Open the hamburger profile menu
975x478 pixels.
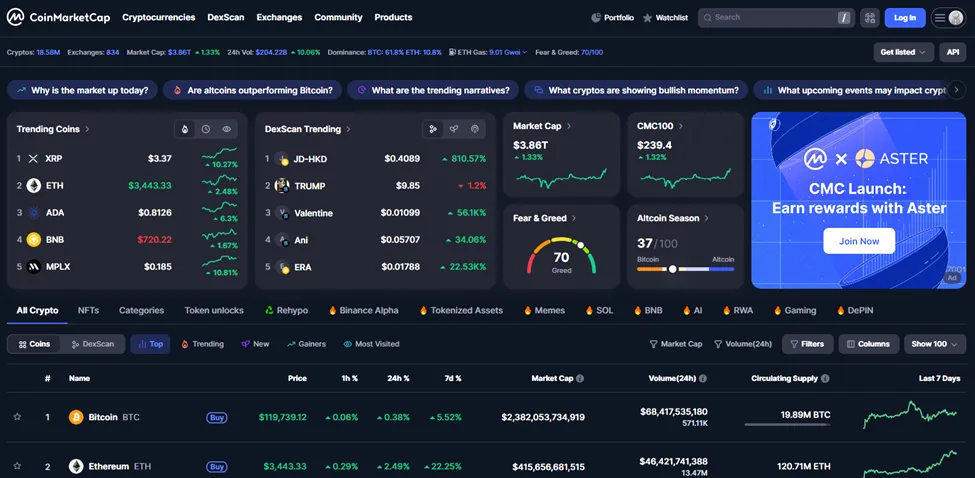[948, 18]
